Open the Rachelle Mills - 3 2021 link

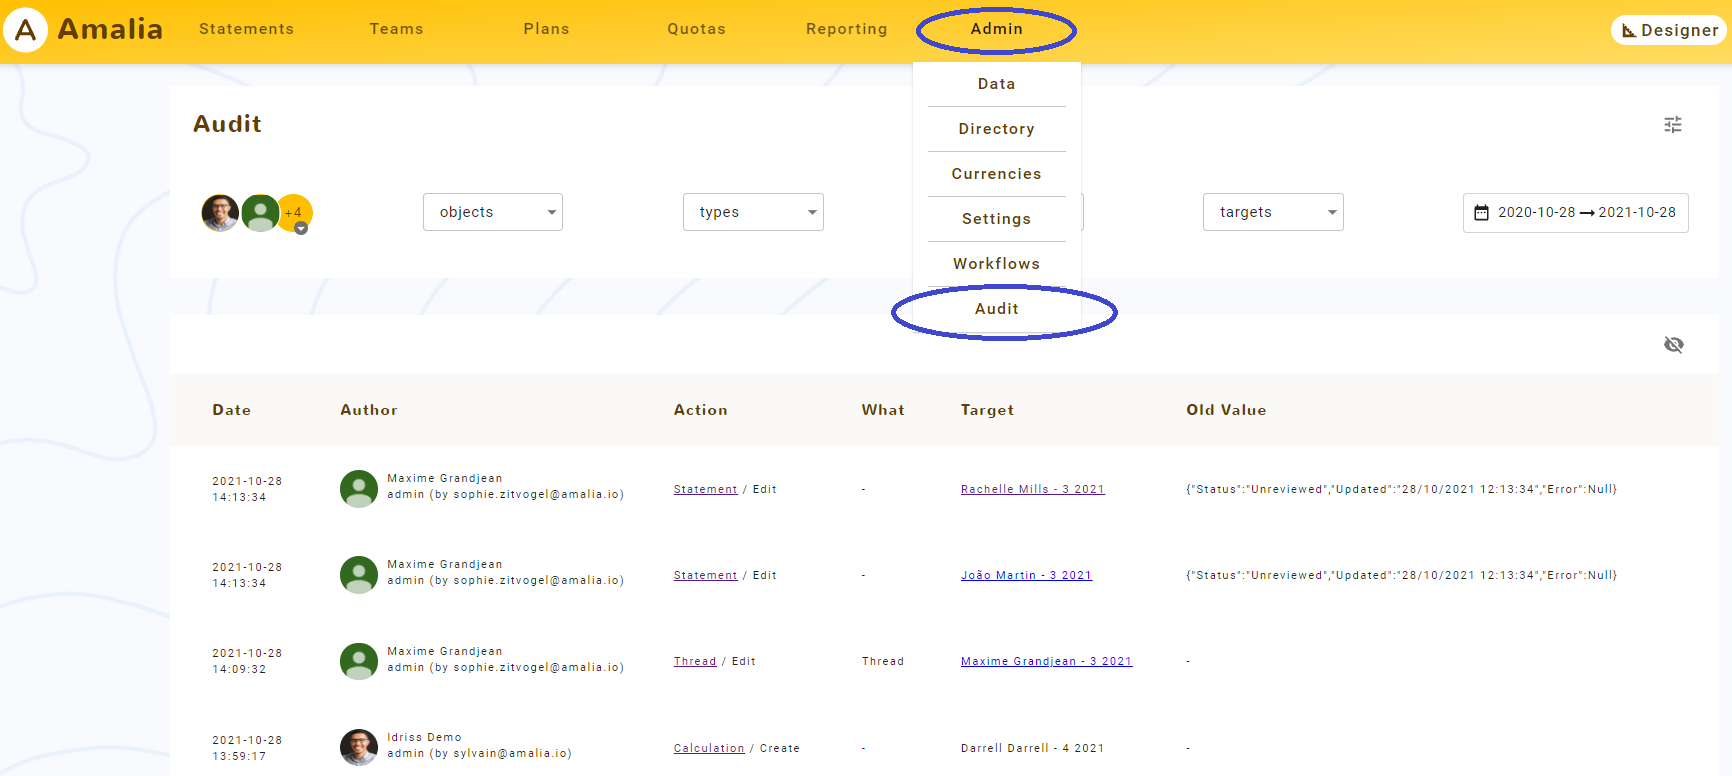tap(1033, 489)
